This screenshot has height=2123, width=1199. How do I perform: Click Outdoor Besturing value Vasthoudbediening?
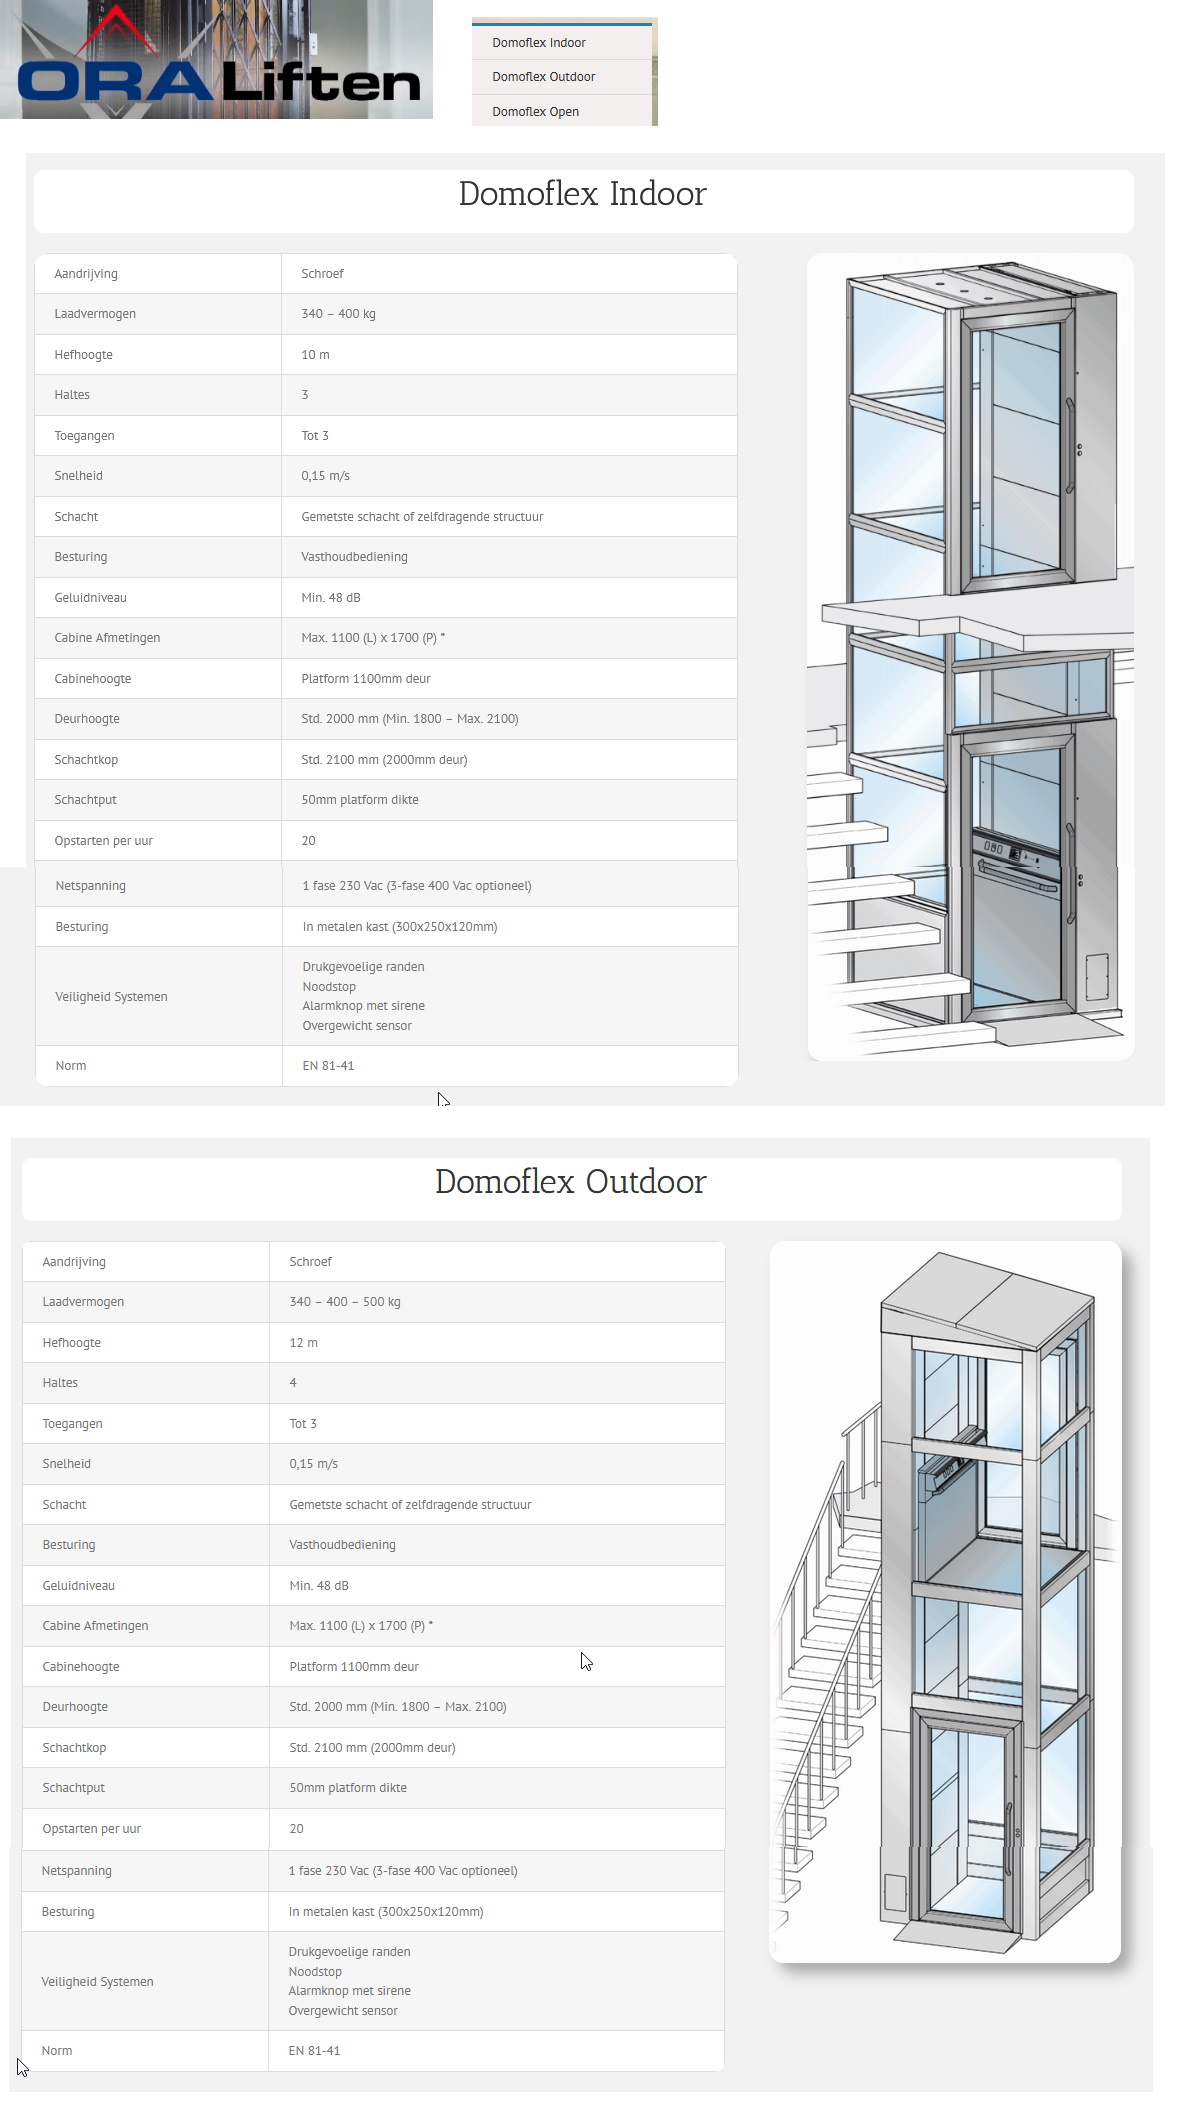point(342,1545)
